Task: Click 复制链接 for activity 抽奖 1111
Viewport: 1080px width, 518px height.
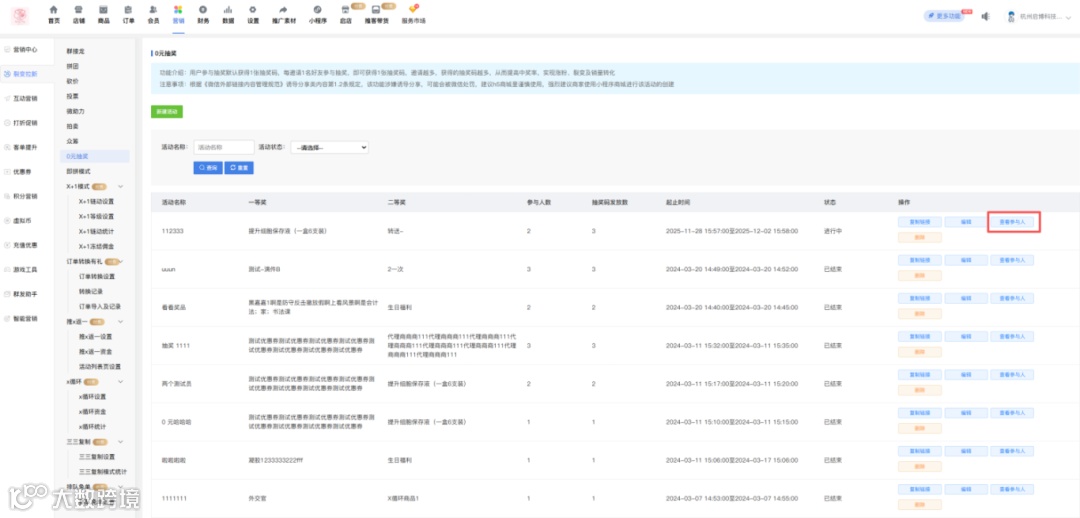Action: coord(920,336)
